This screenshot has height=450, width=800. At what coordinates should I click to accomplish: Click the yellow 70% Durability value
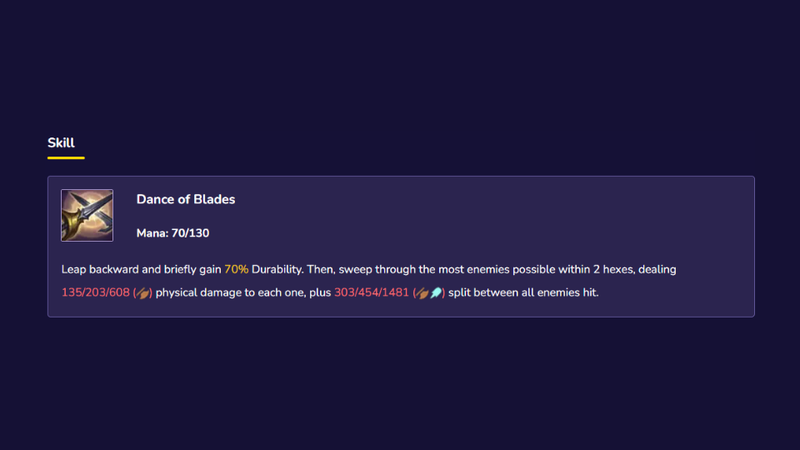point(236,270)
